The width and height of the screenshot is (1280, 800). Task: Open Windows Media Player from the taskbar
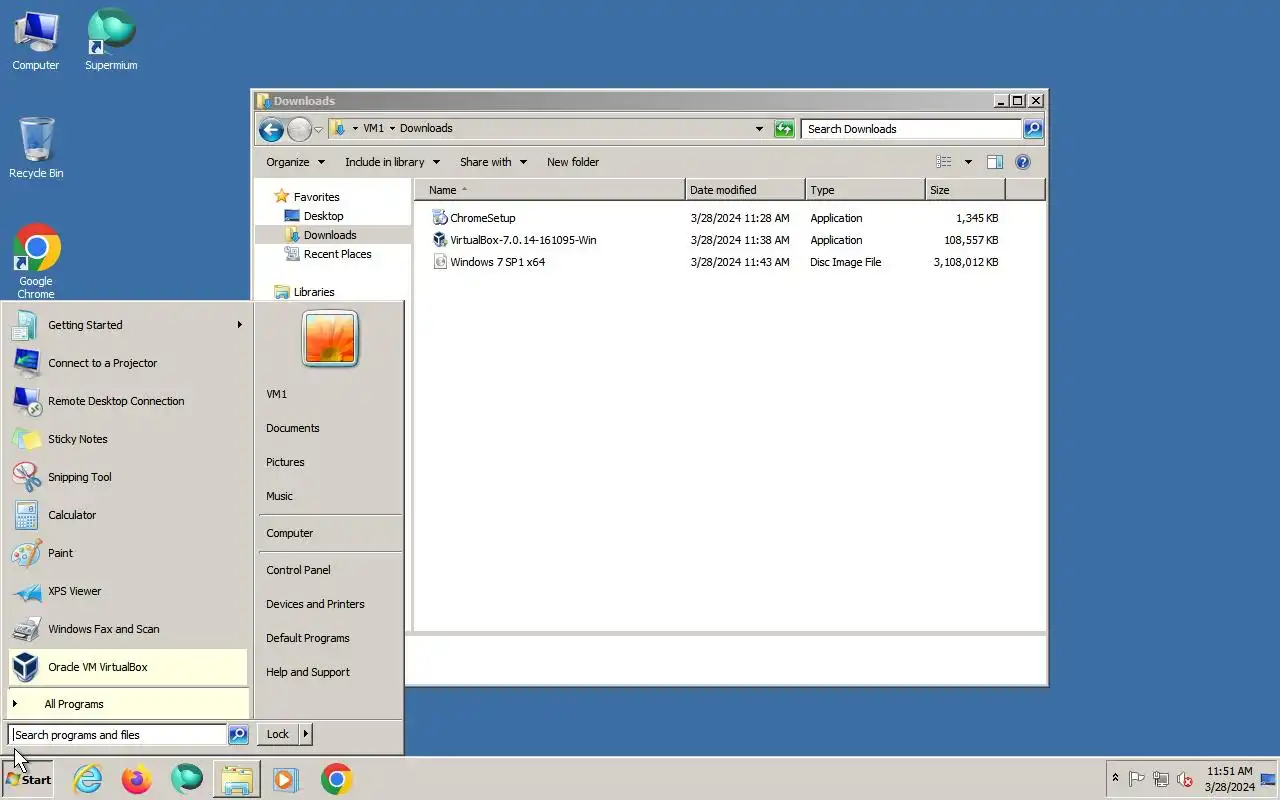[x=286, y=779]
